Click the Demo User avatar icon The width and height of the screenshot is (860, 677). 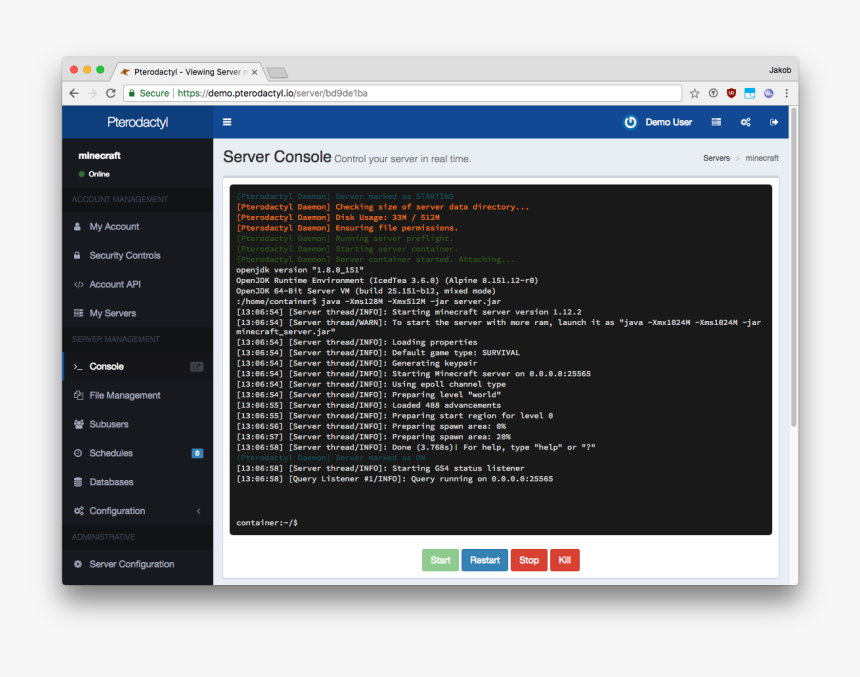[630, 122]
